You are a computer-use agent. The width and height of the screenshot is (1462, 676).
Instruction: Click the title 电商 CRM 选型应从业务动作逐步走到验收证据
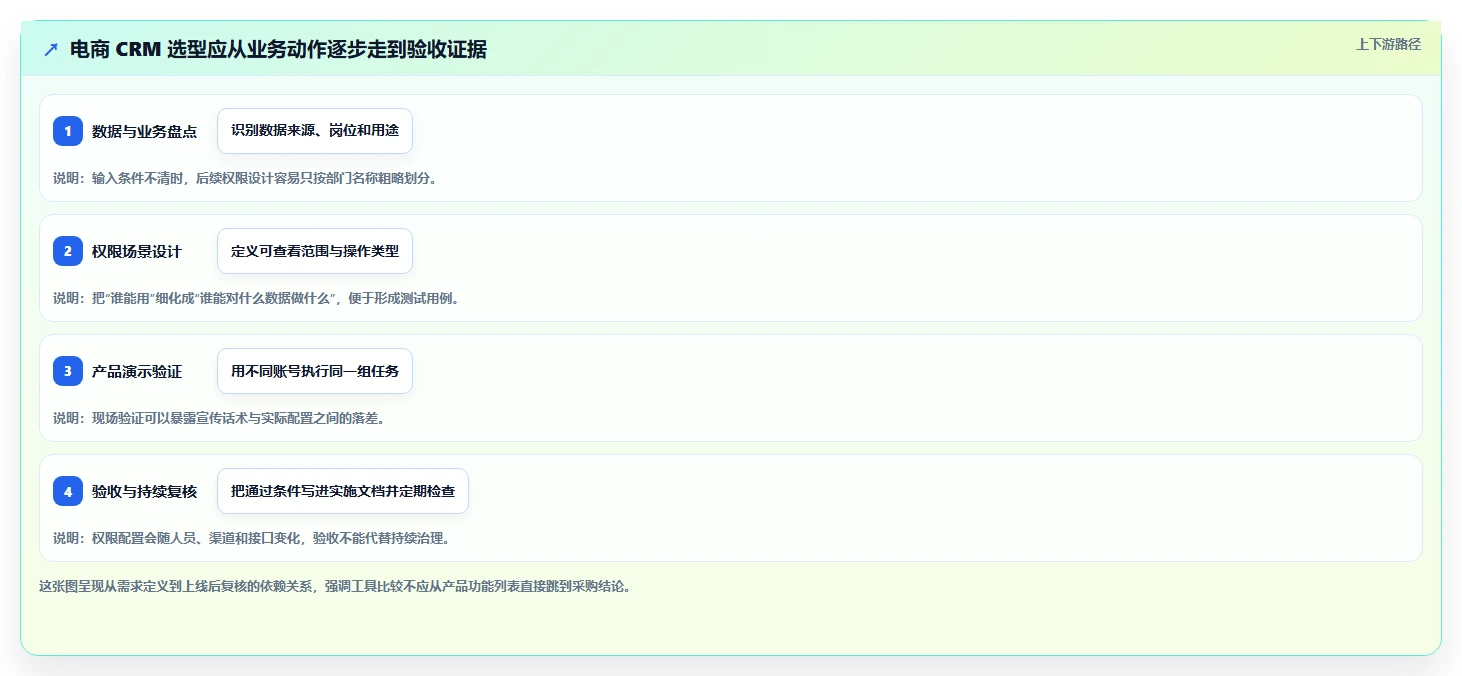[x=278, y=50]
